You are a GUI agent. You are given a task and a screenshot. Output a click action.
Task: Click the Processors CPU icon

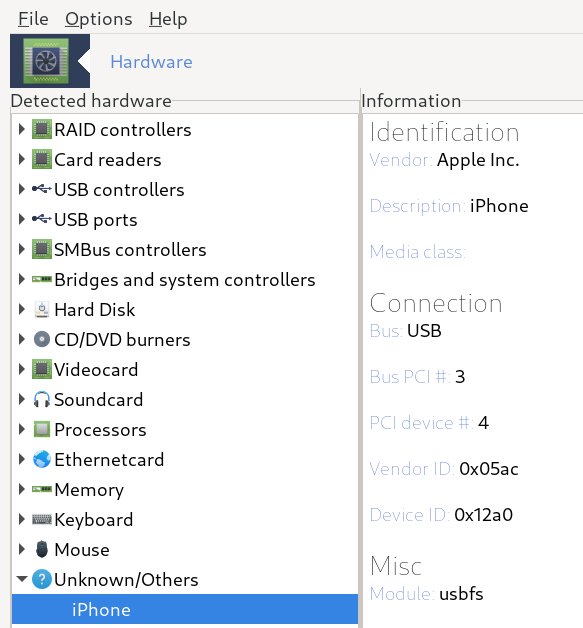click(x=42, y=429)
